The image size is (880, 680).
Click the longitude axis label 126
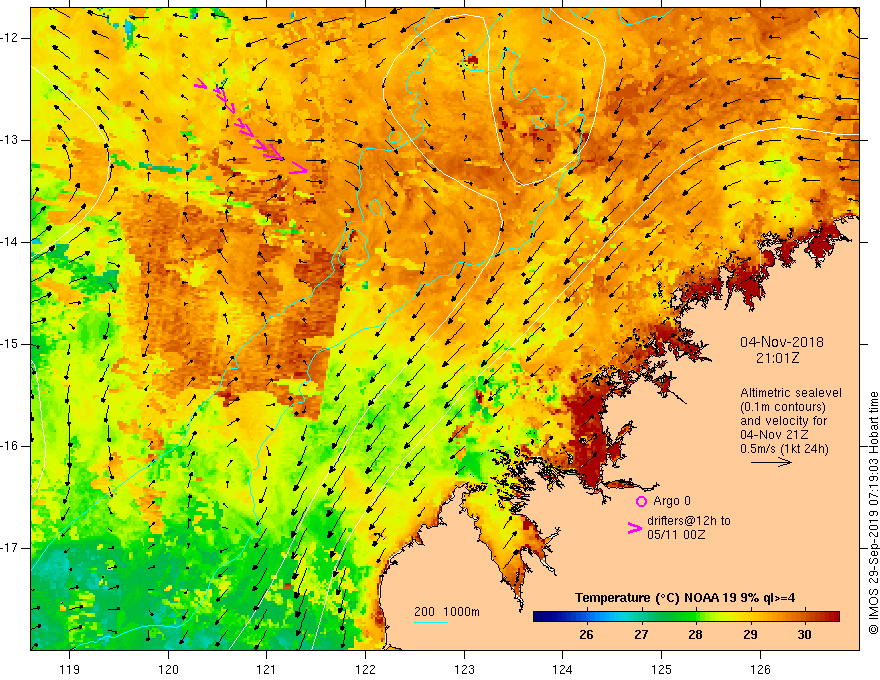pos(760,669)
